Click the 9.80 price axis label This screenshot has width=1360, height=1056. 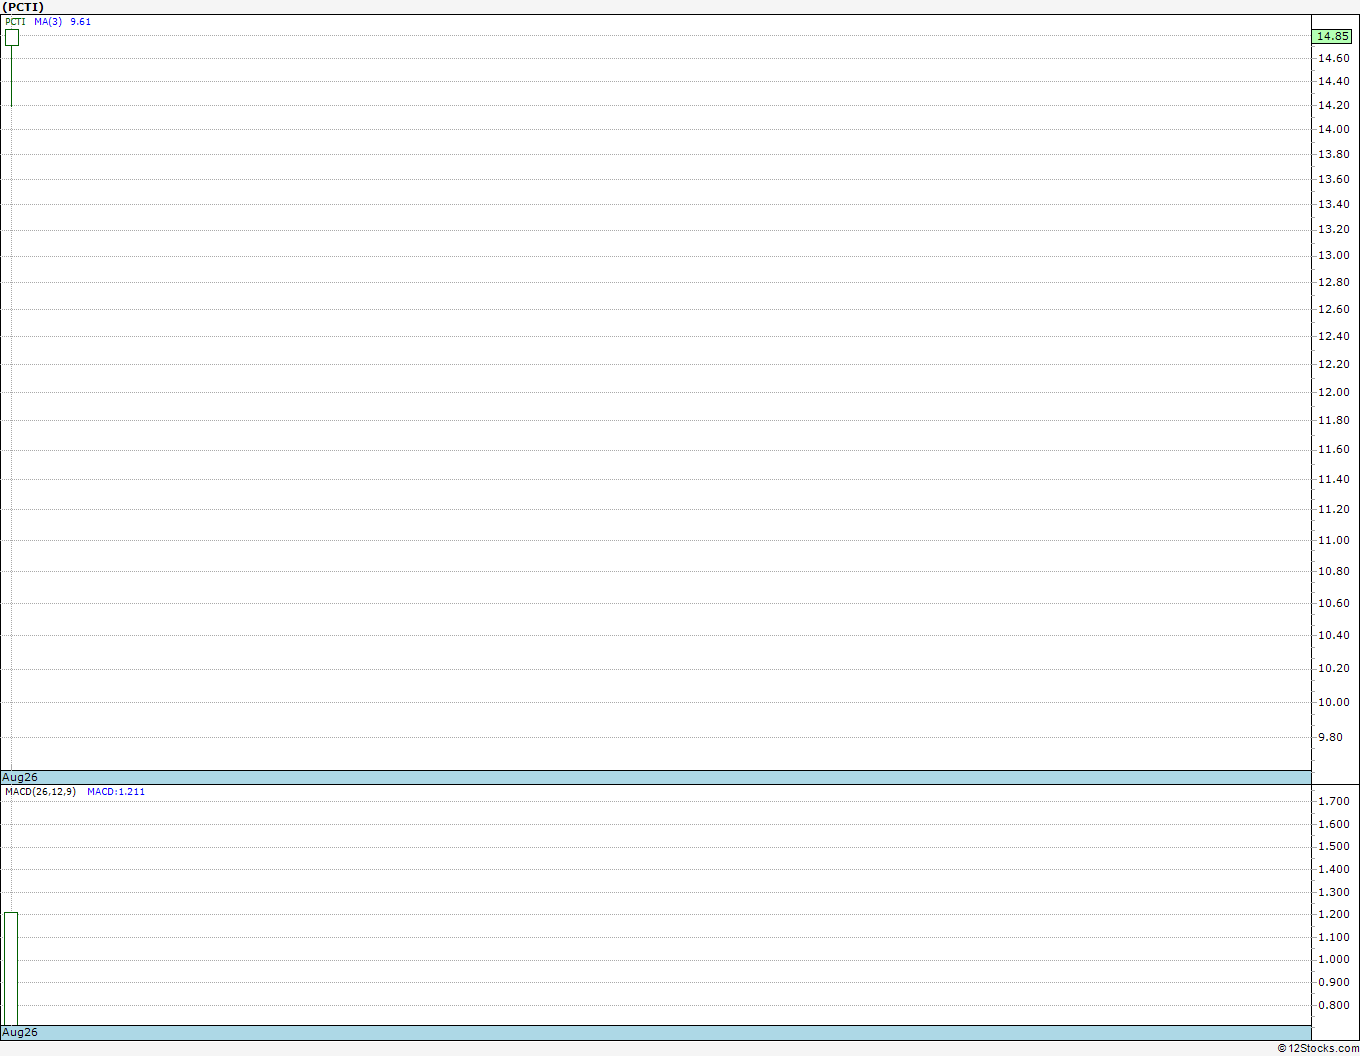(1330, 737)
